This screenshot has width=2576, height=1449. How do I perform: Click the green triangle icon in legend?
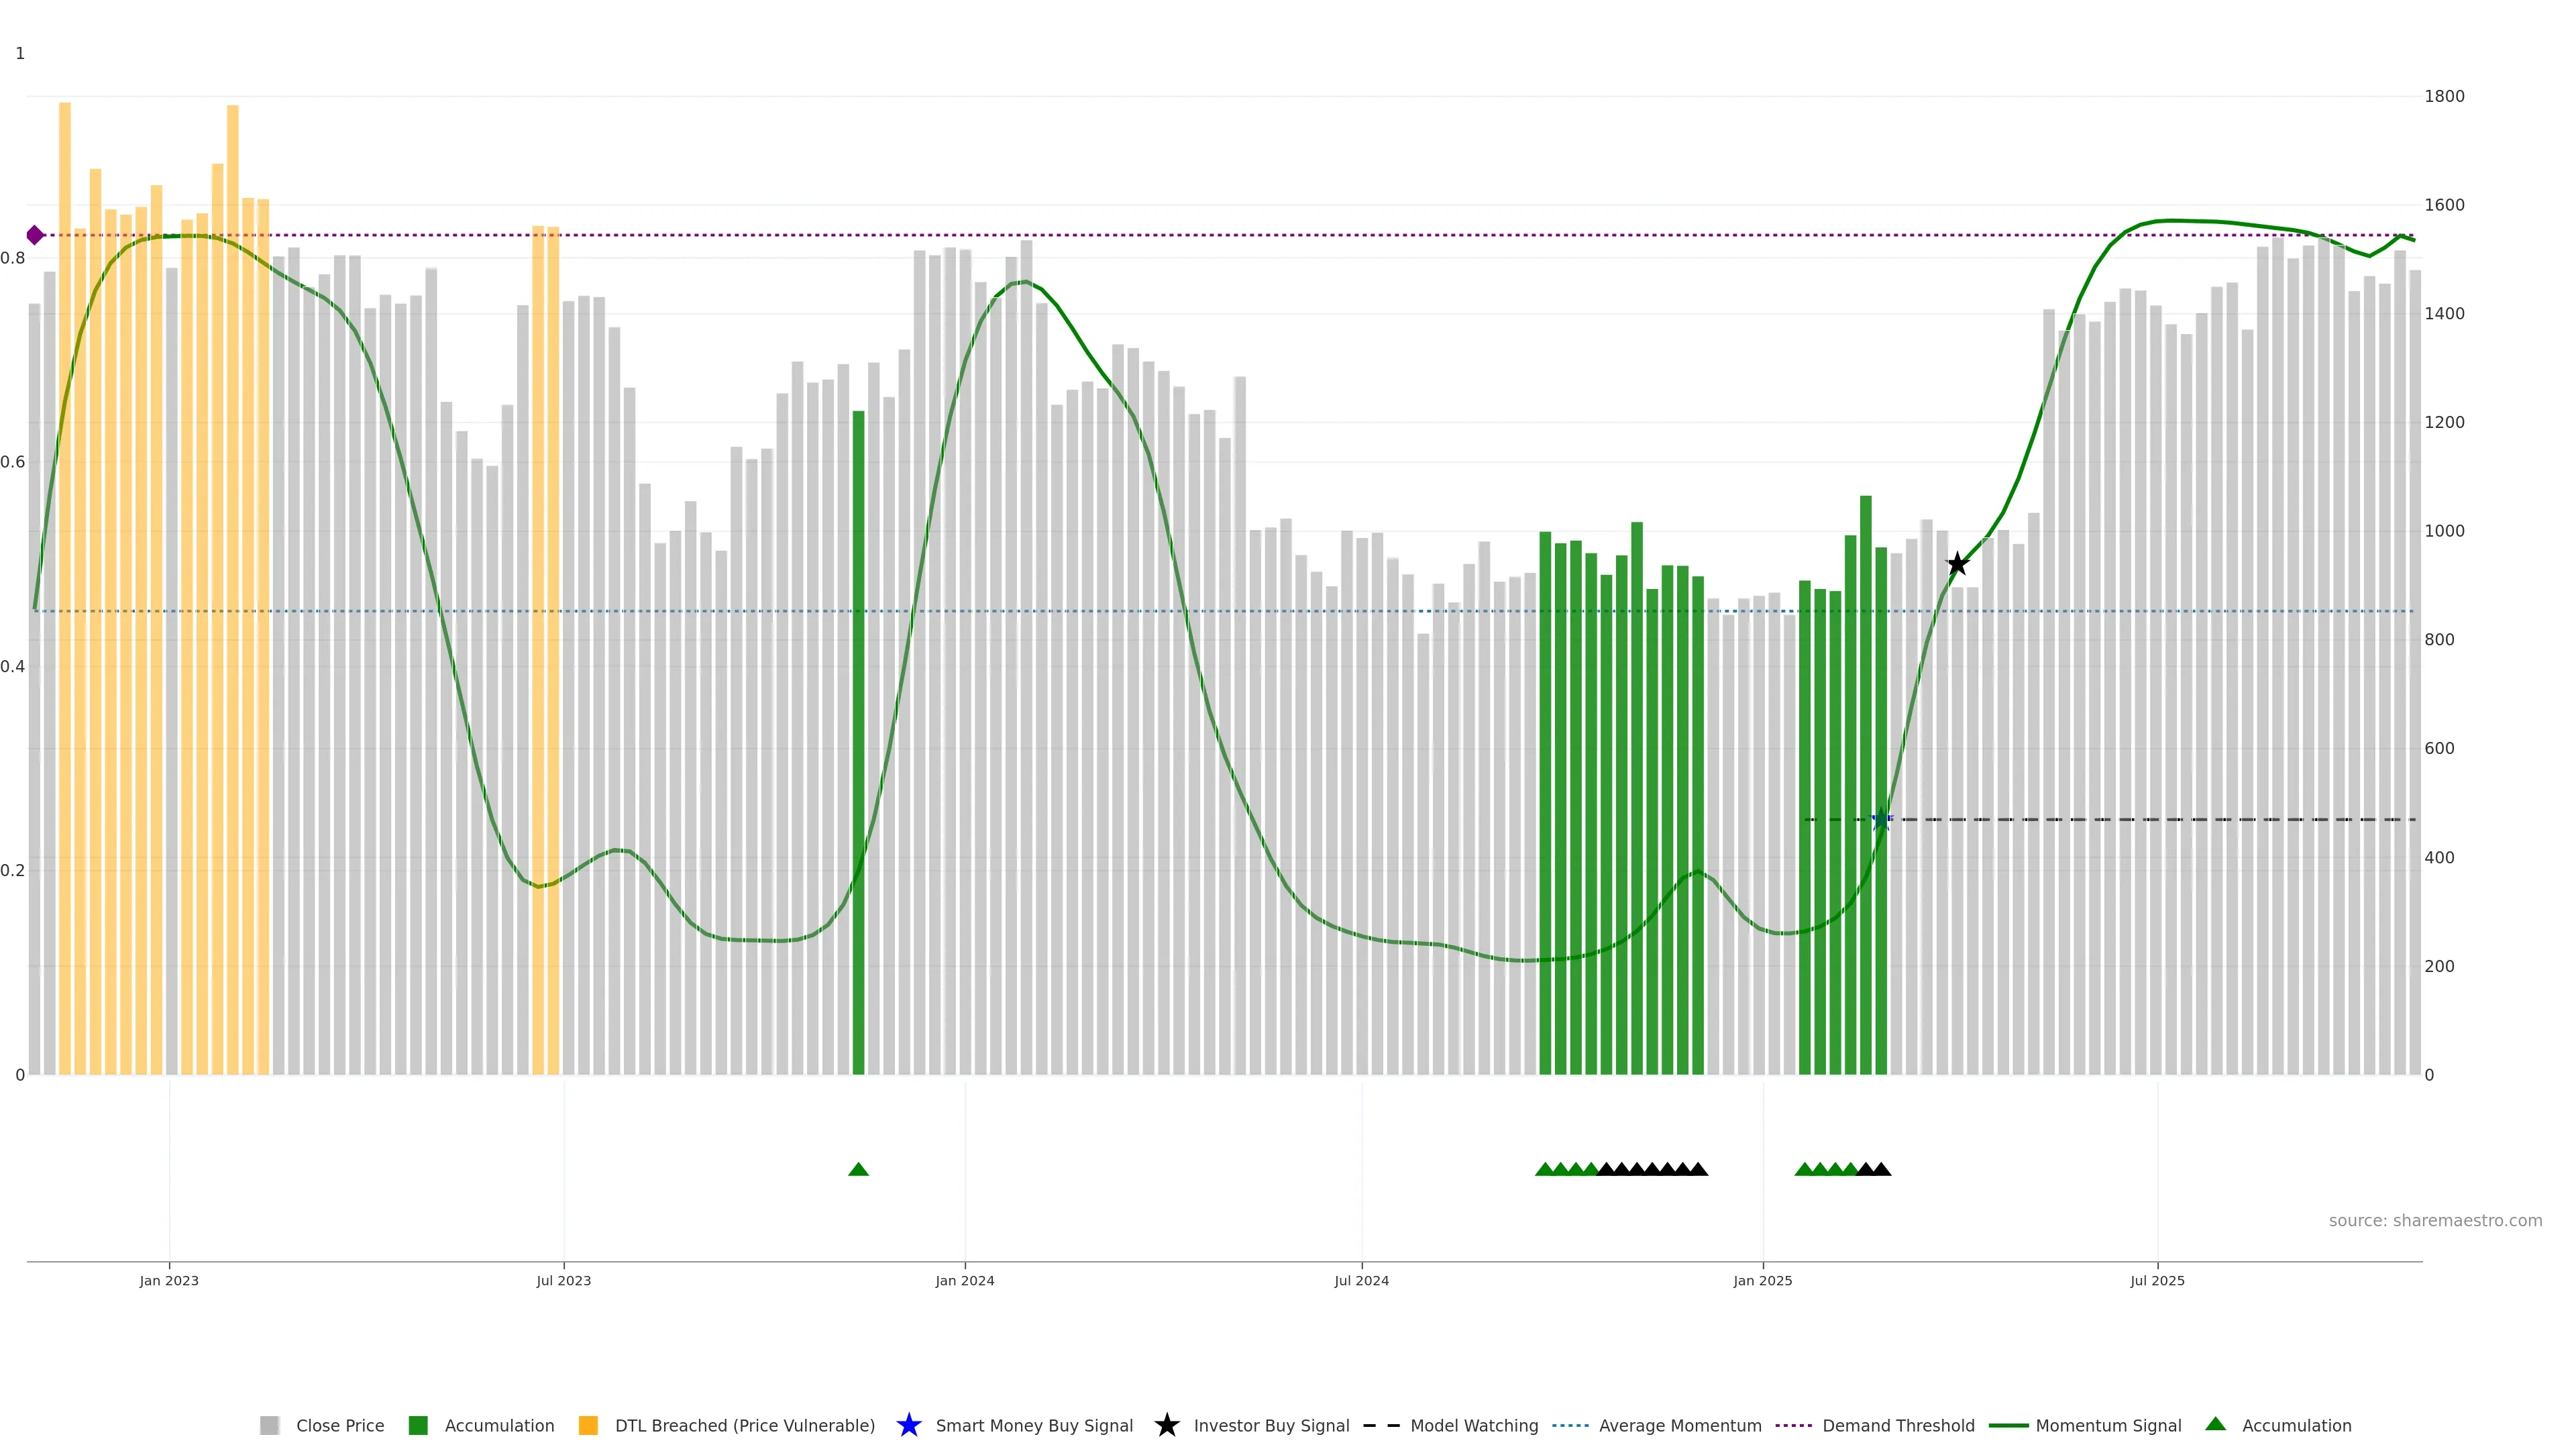pyautogui.click(x=2215, y=1424)
